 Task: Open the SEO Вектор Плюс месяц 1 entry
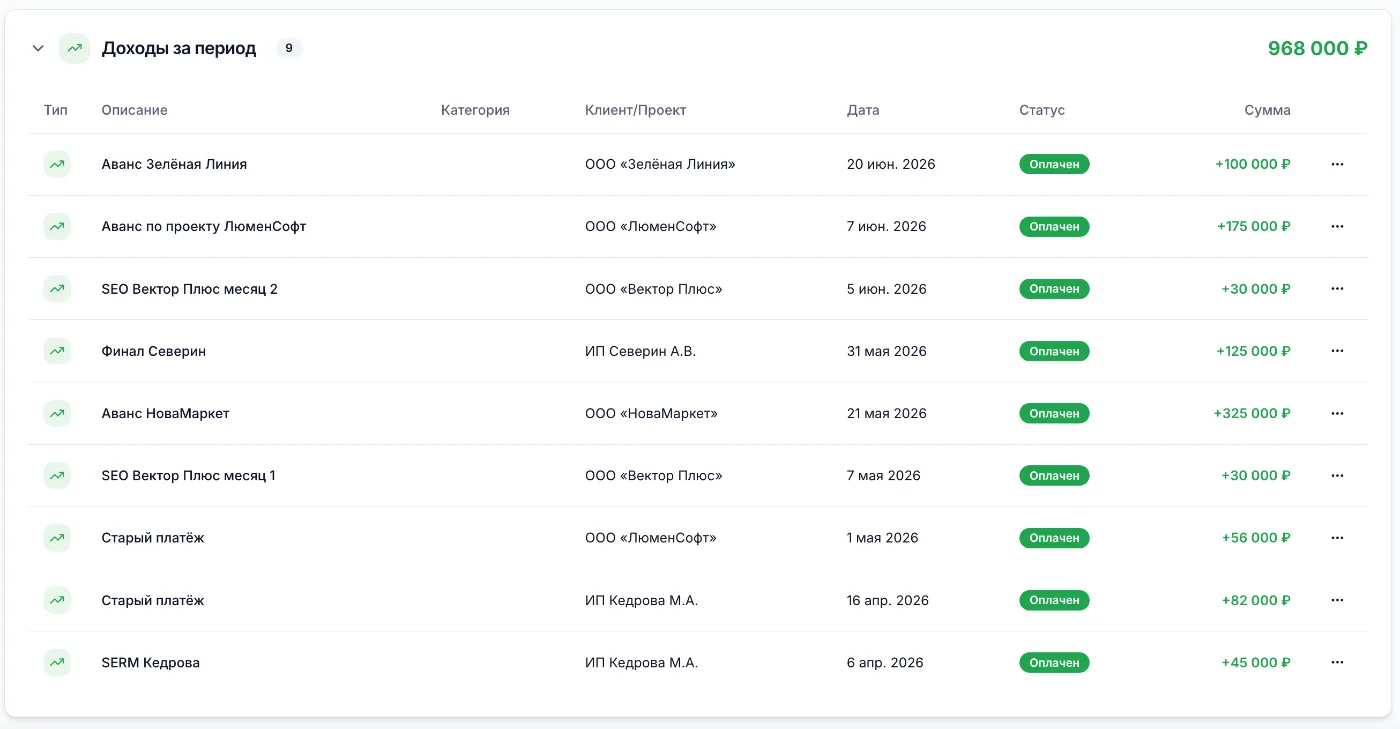pos(188,475)
